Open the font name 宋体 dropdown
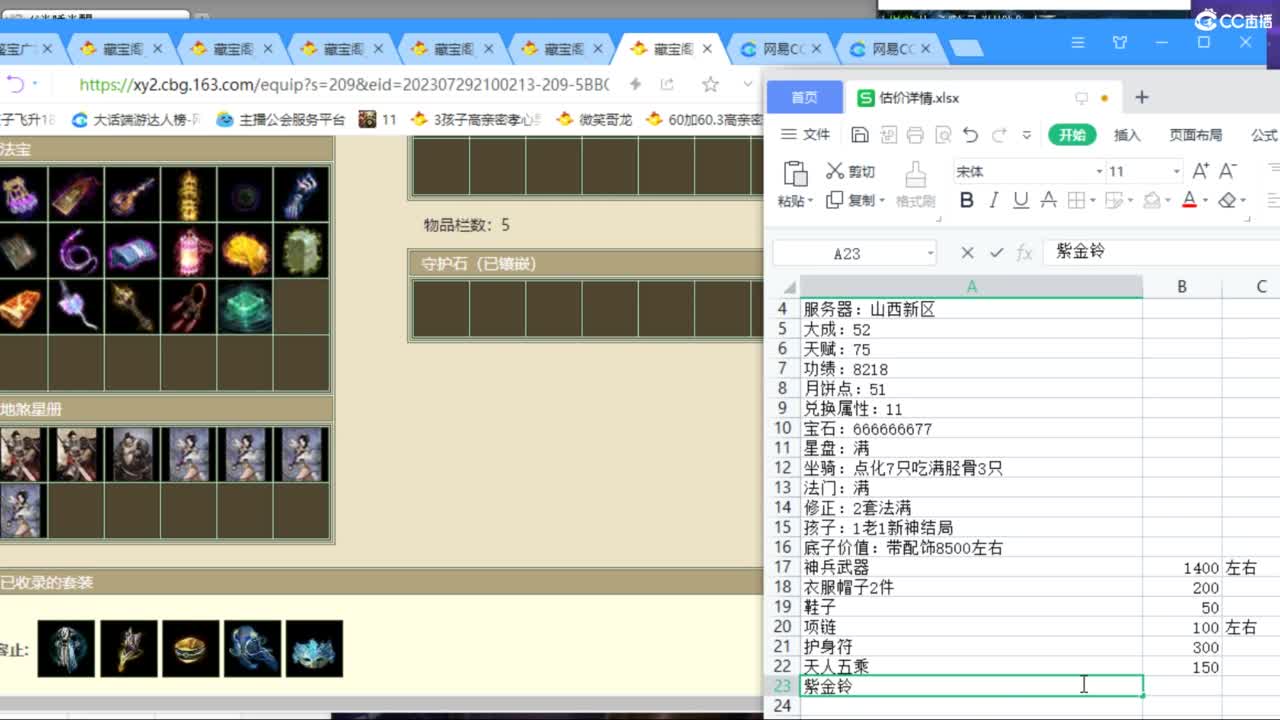Screen dimensions: 1280x720 point(1099,172)
